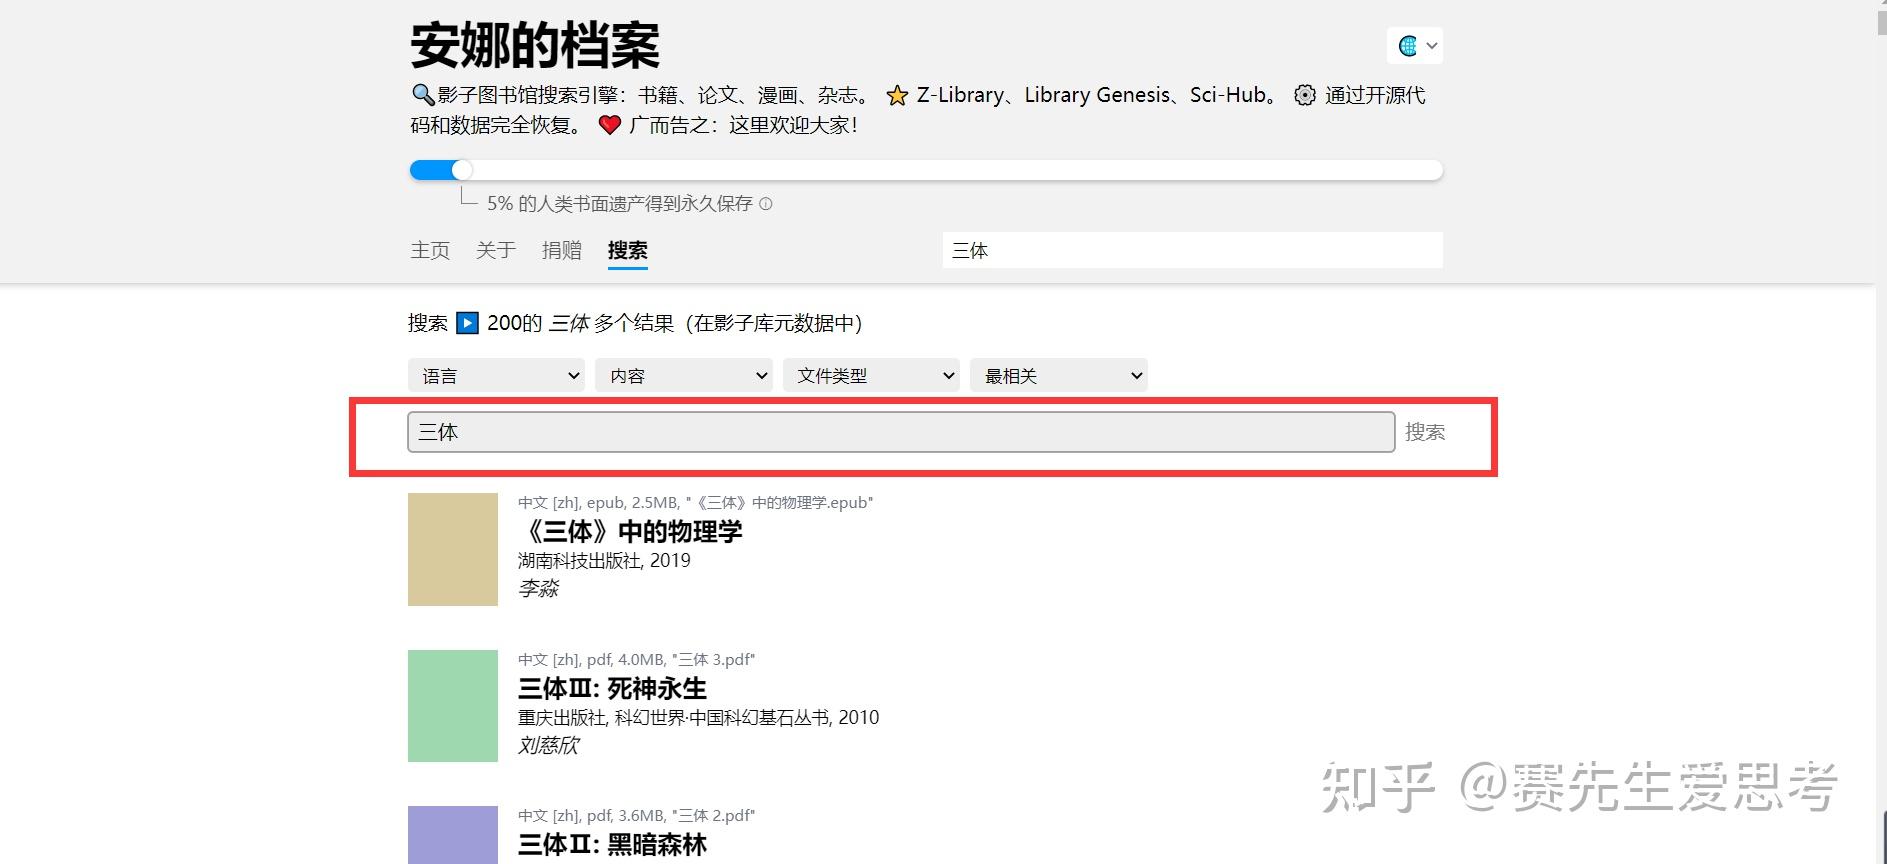Click the blue play icon in results header
This screenshot has height=864, width=1887.
(467, 323)
